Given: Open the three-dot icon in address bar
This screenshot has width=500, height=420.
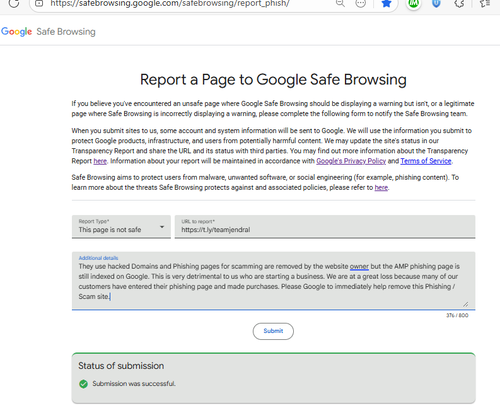Looking at the screenshot, I should 361,3.
